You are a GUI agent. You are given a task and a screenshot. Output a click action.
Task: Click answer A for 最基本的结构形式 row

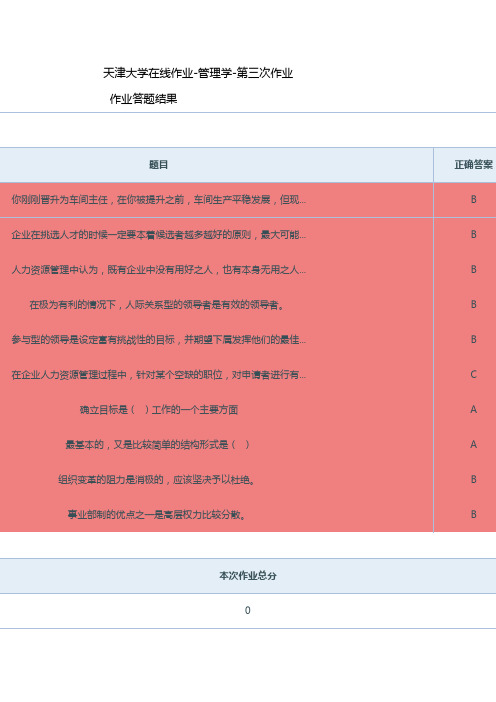pyautogui.click(x=474, y=444)
